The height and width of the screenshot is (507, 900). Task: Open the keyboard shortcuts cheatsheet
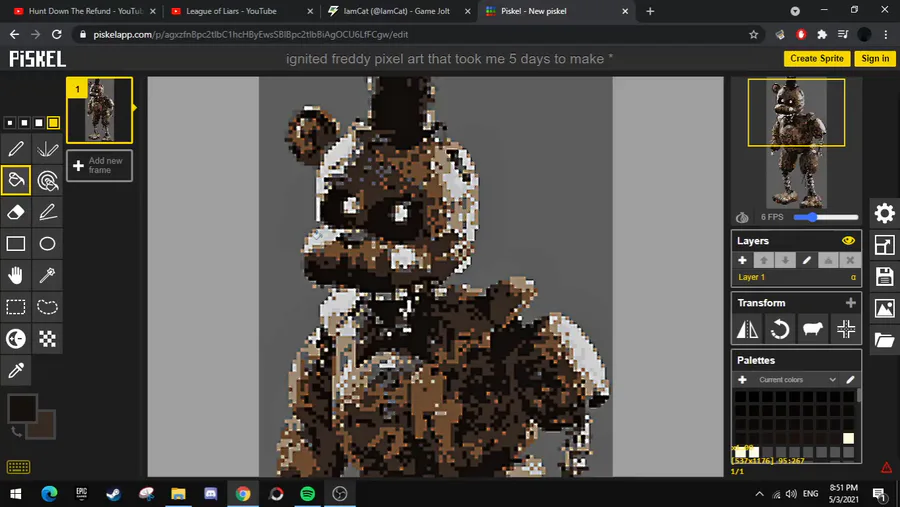click(18, 467)
